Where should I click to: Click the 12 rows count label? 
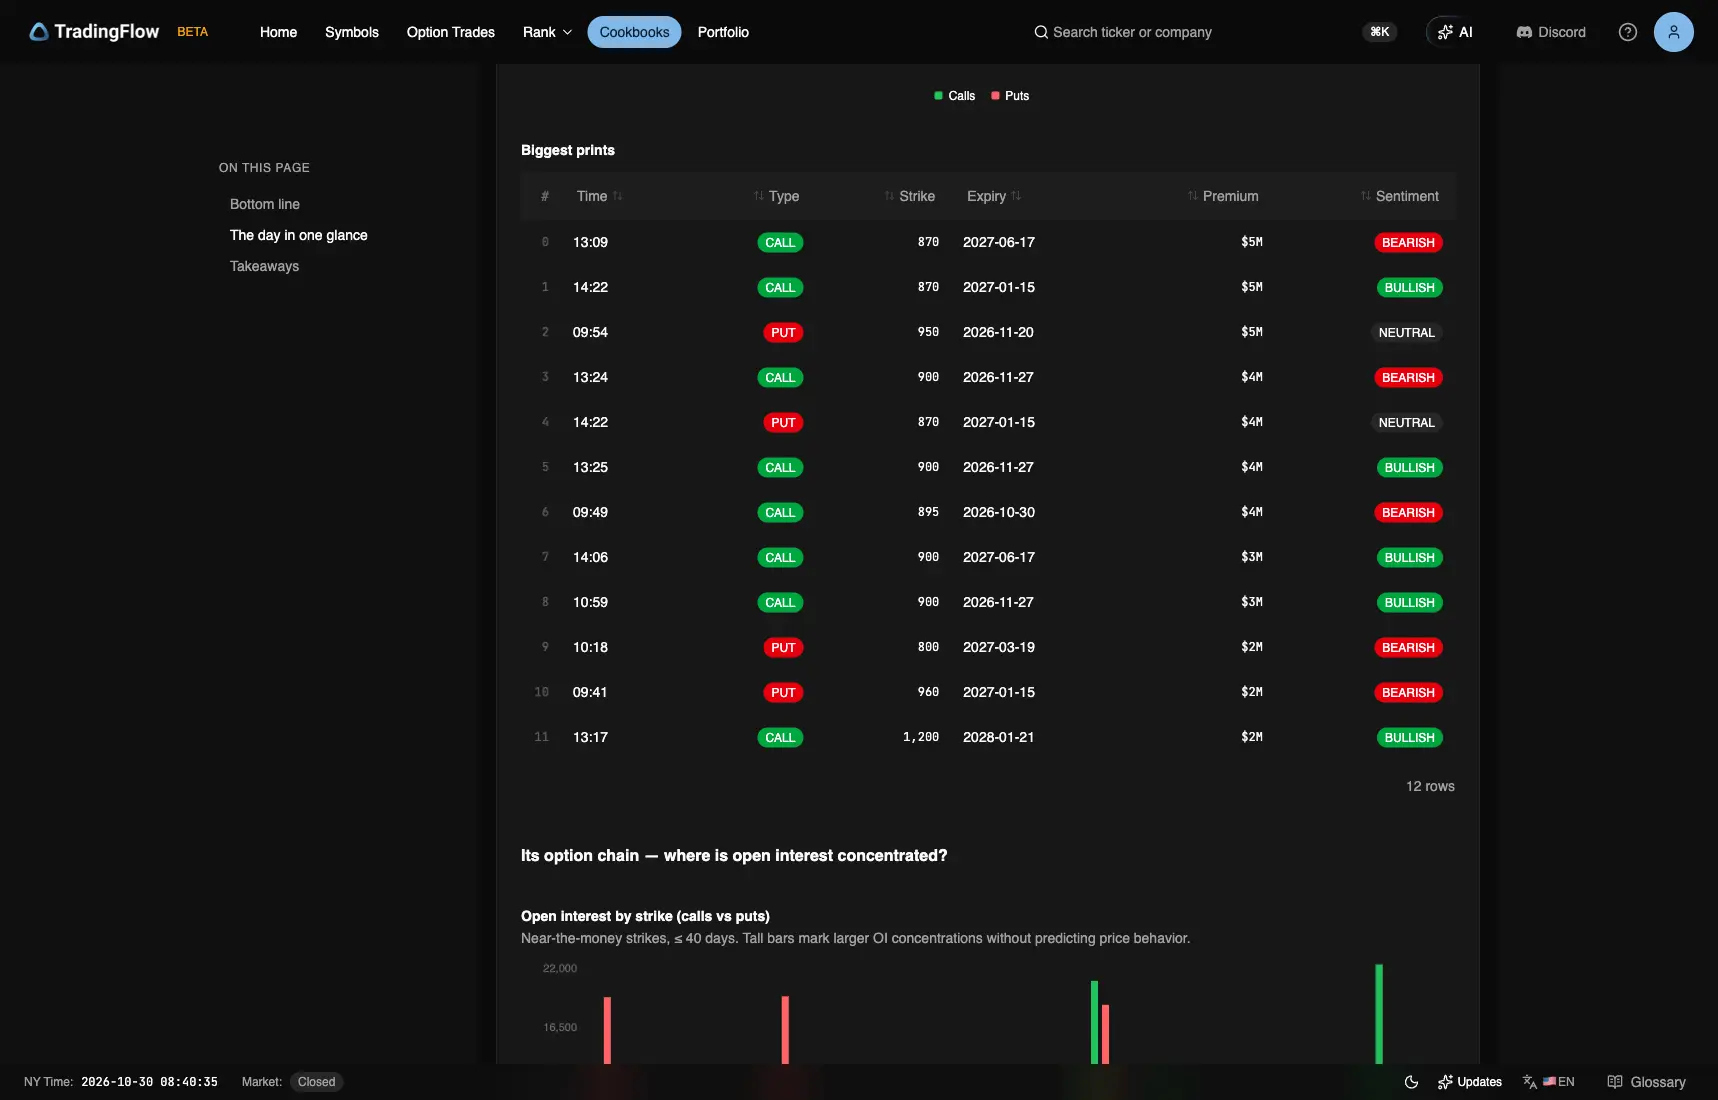tap(1430, 786)
